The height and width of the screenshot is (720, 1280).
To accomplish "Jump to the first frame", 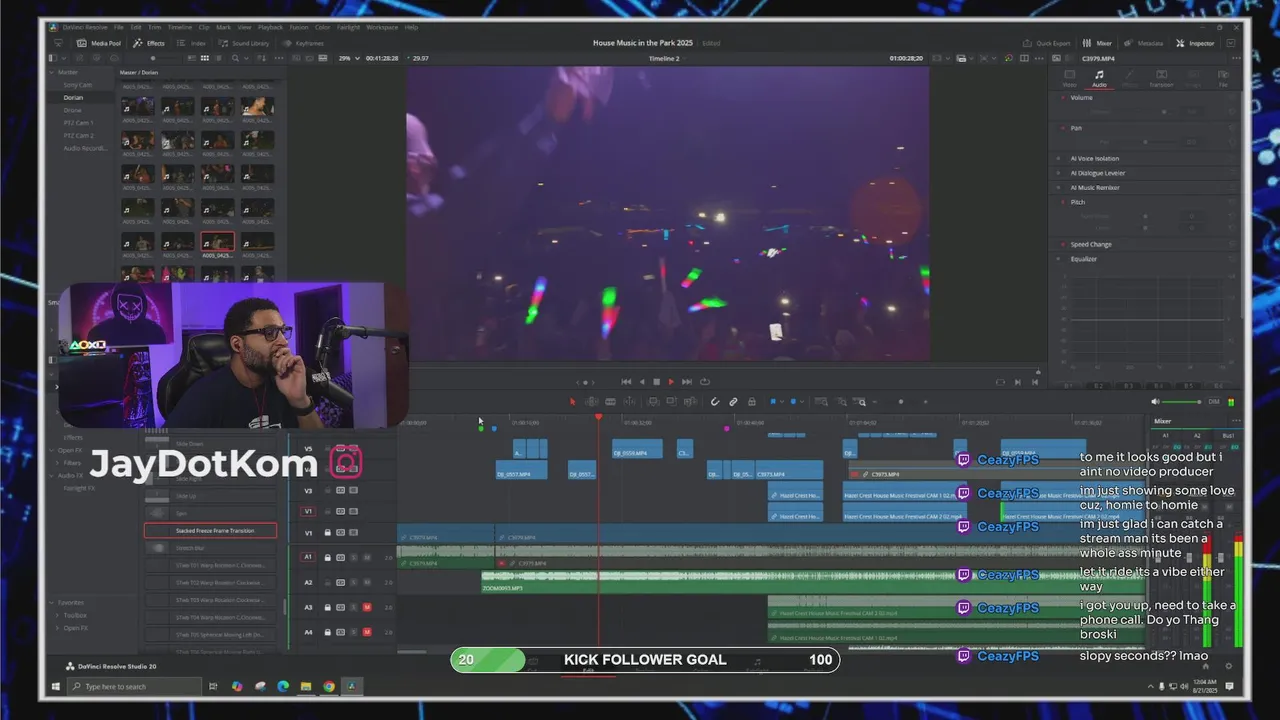I will click(x=626, y=382).
